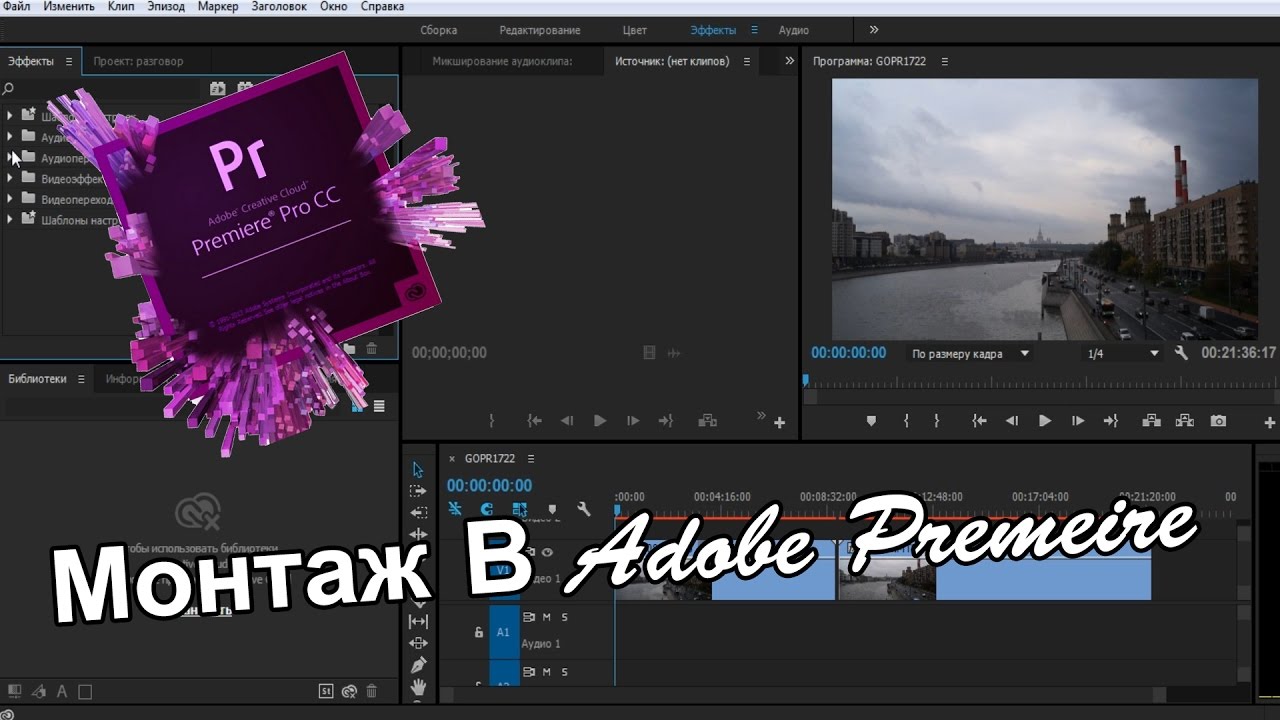Delete item with Effects panel trash icon
Viewport: 1280px width, 720px height.
pos(372,349)
